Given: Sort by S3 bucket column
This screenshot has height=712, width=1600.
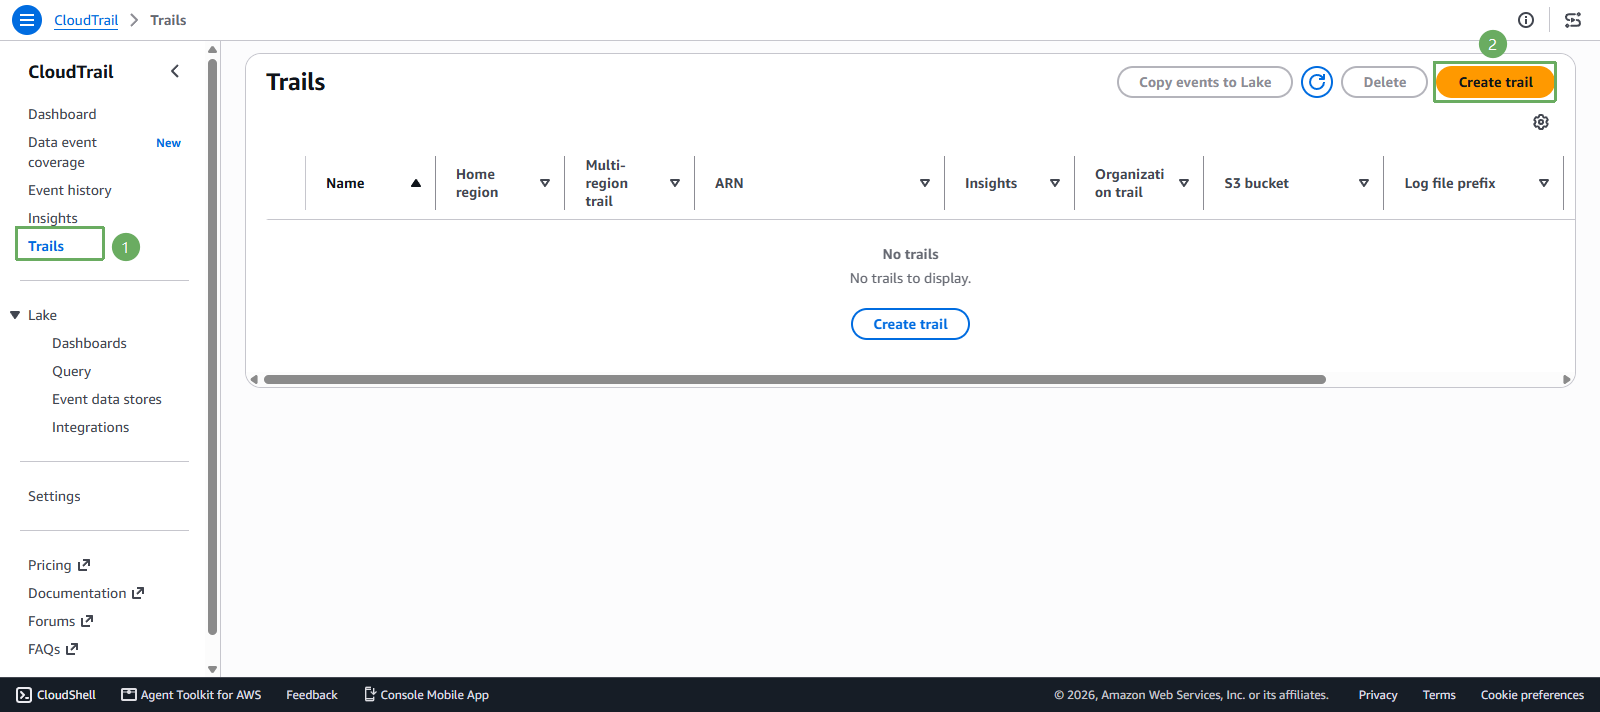Looking at the screenshot, I should coord(1364,183).
